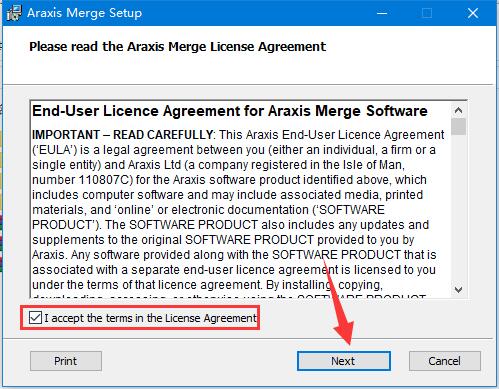Click the 'End-User Licence Agreement' heading
This screenshot has height=389, width=499.
click(x=230, y=111)
